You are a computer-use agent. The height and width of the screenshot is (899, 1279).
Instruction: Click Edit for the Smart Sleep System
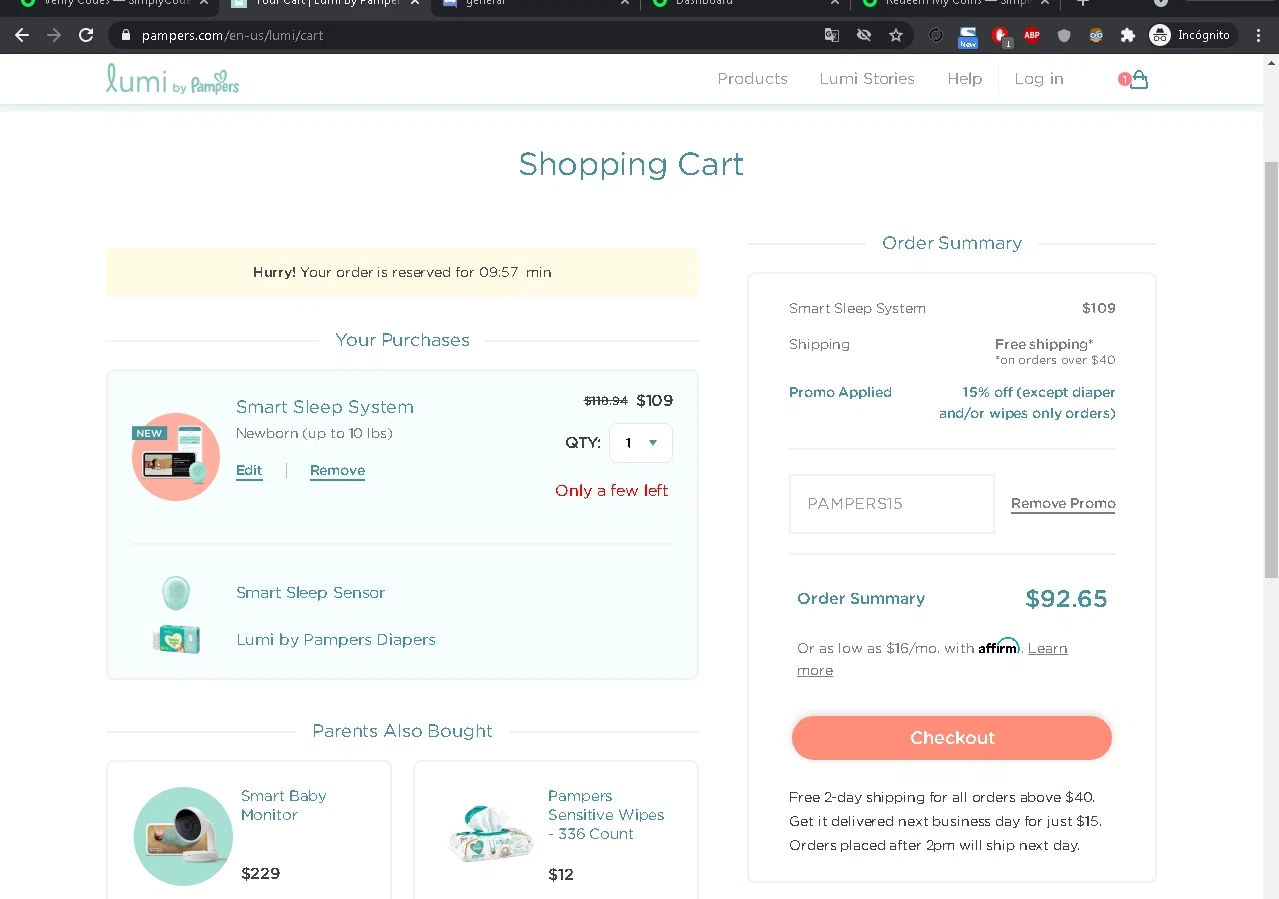249,471
